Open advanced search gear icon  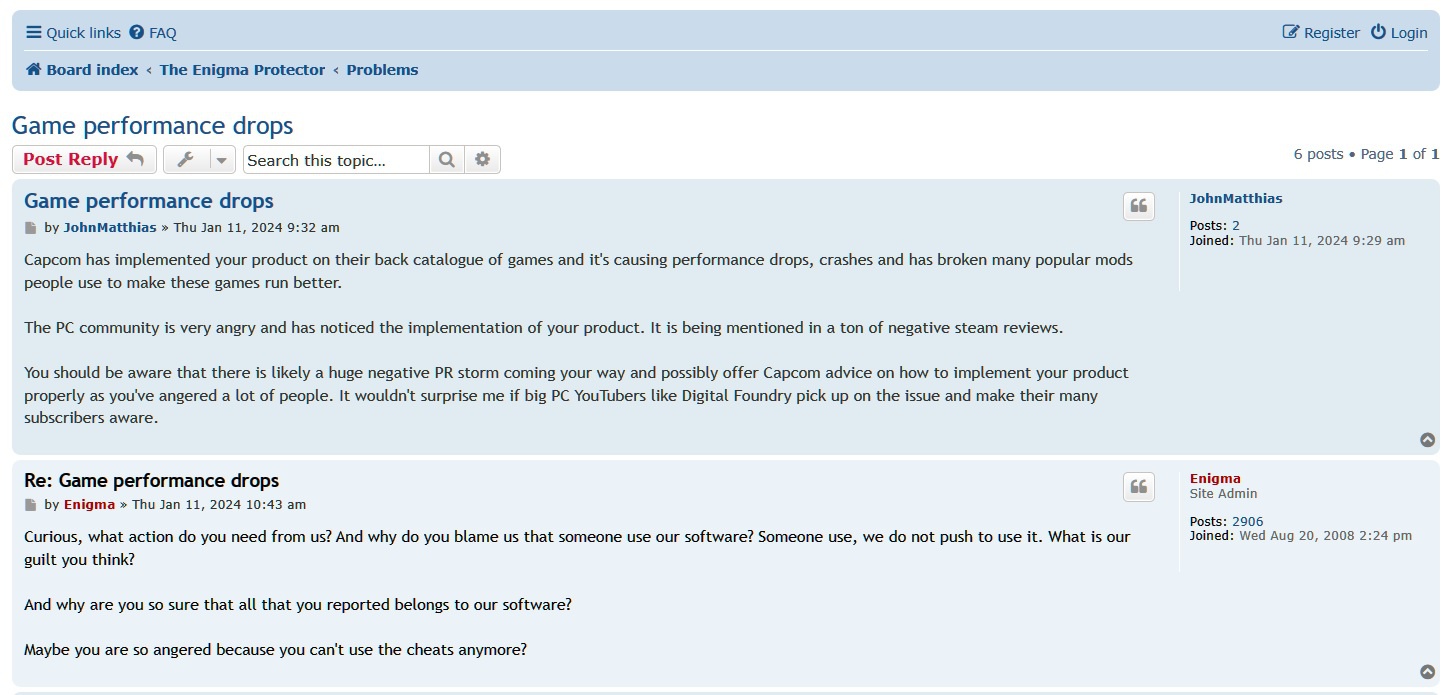[x=483, y=160]
